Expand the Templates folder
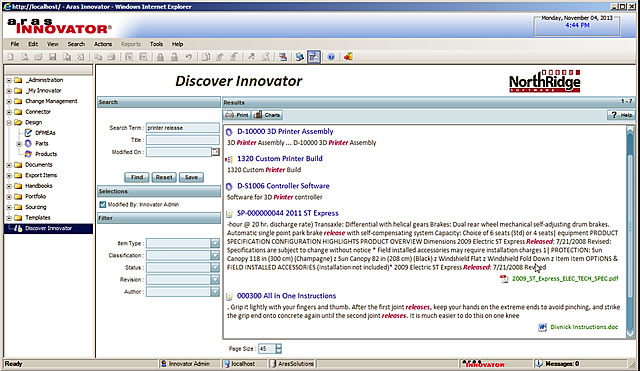This screenshot has height=371, width=640. pyautogui.click(x=9, y=218)
